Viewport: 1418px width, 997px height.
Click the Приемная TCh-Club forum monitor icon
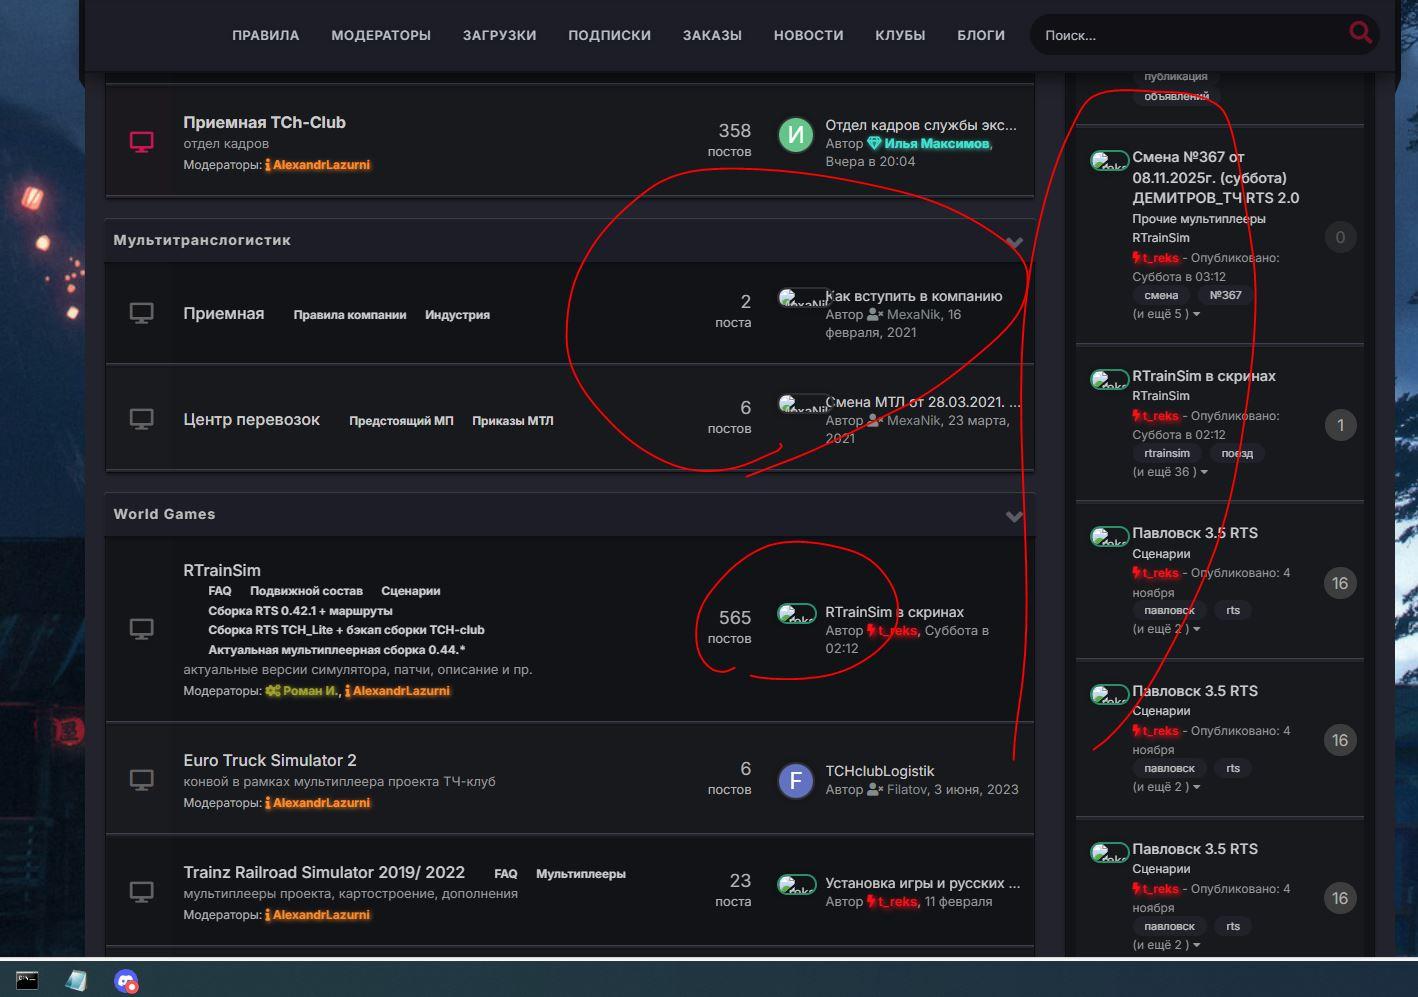(142, 142)
